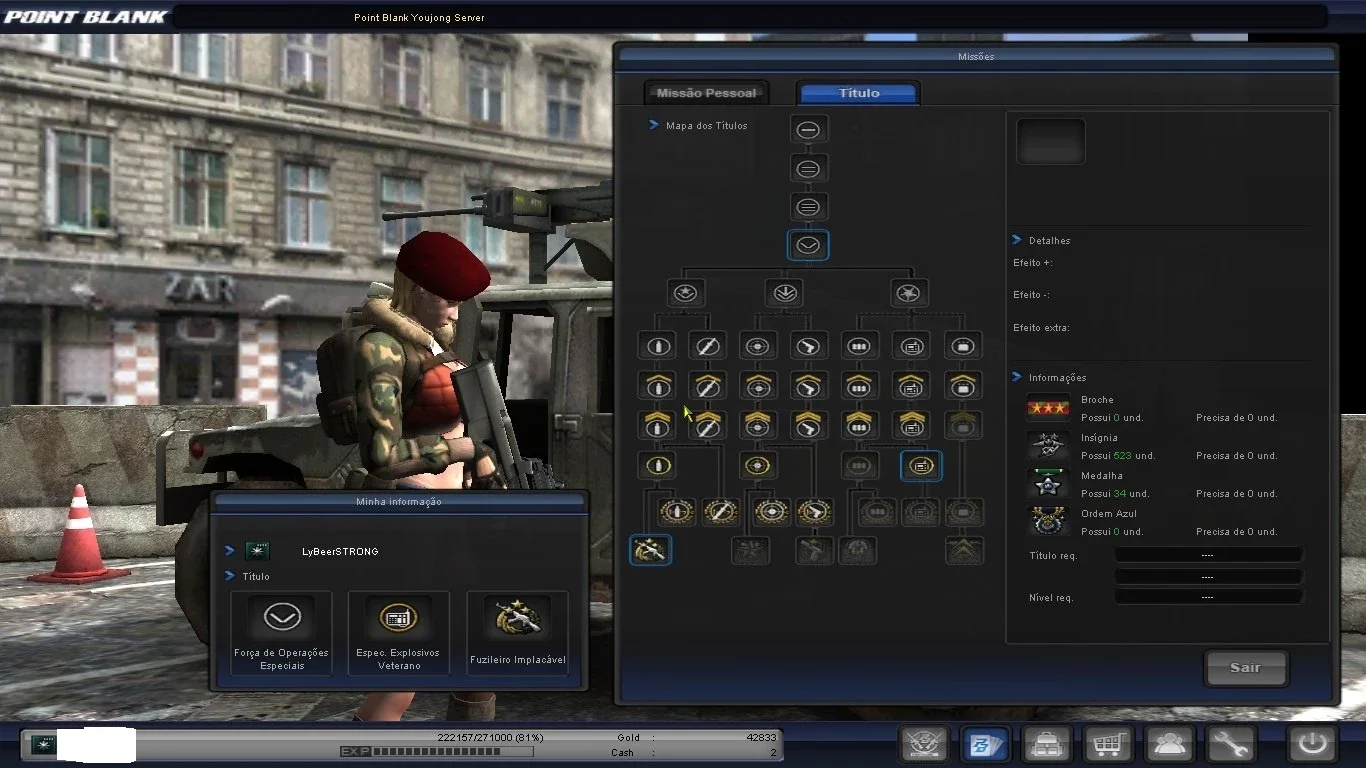
Task: Select the bullet title with one chevron
Action: 657,386
